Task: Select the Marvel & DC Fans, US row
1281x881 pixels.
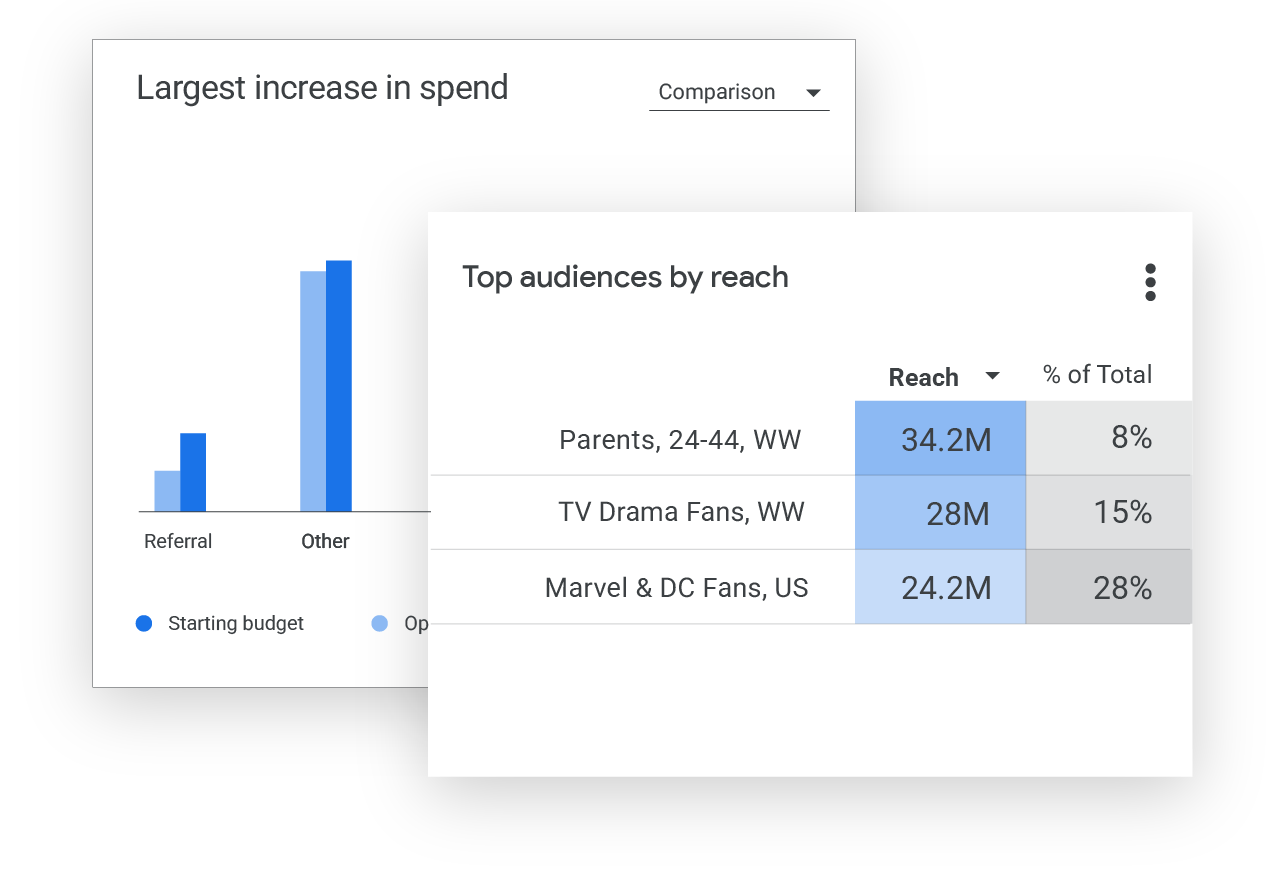Action: 676,588
